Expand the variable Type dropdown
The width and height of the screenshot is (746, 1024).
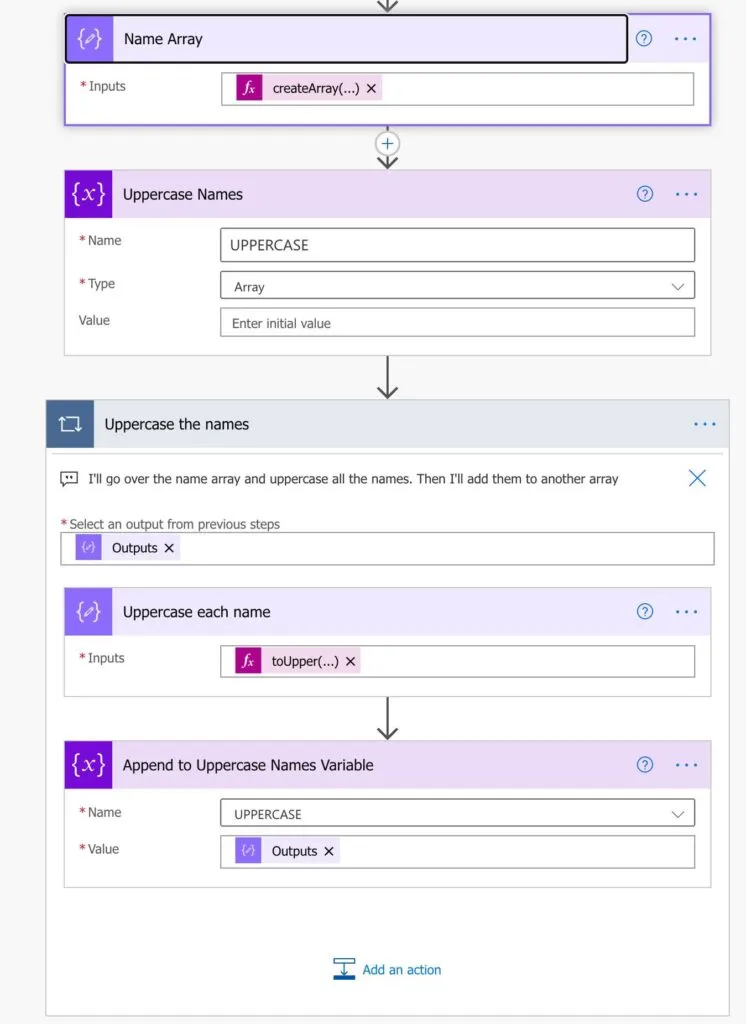pos(678,286)
